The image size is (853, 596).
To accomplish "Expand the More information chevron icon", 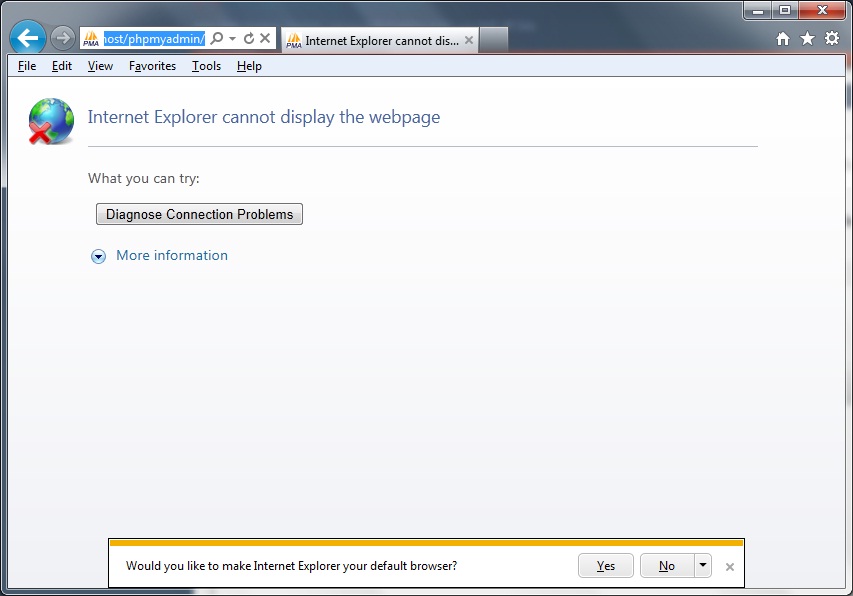I will coord(98,256).
